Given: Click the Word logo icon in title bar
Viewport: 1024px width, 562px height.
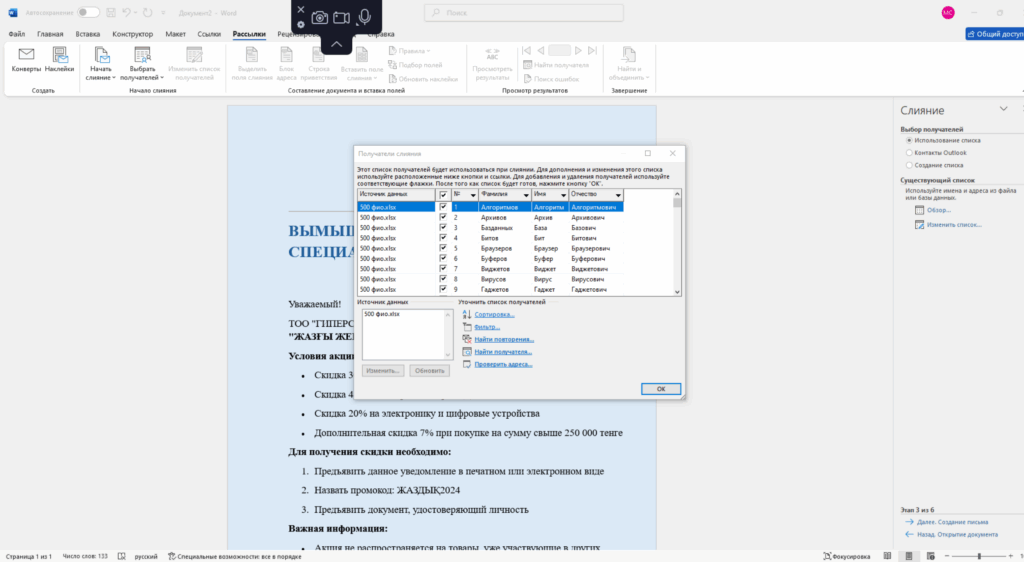Looking at the screenshot, I should click(12, 12).
